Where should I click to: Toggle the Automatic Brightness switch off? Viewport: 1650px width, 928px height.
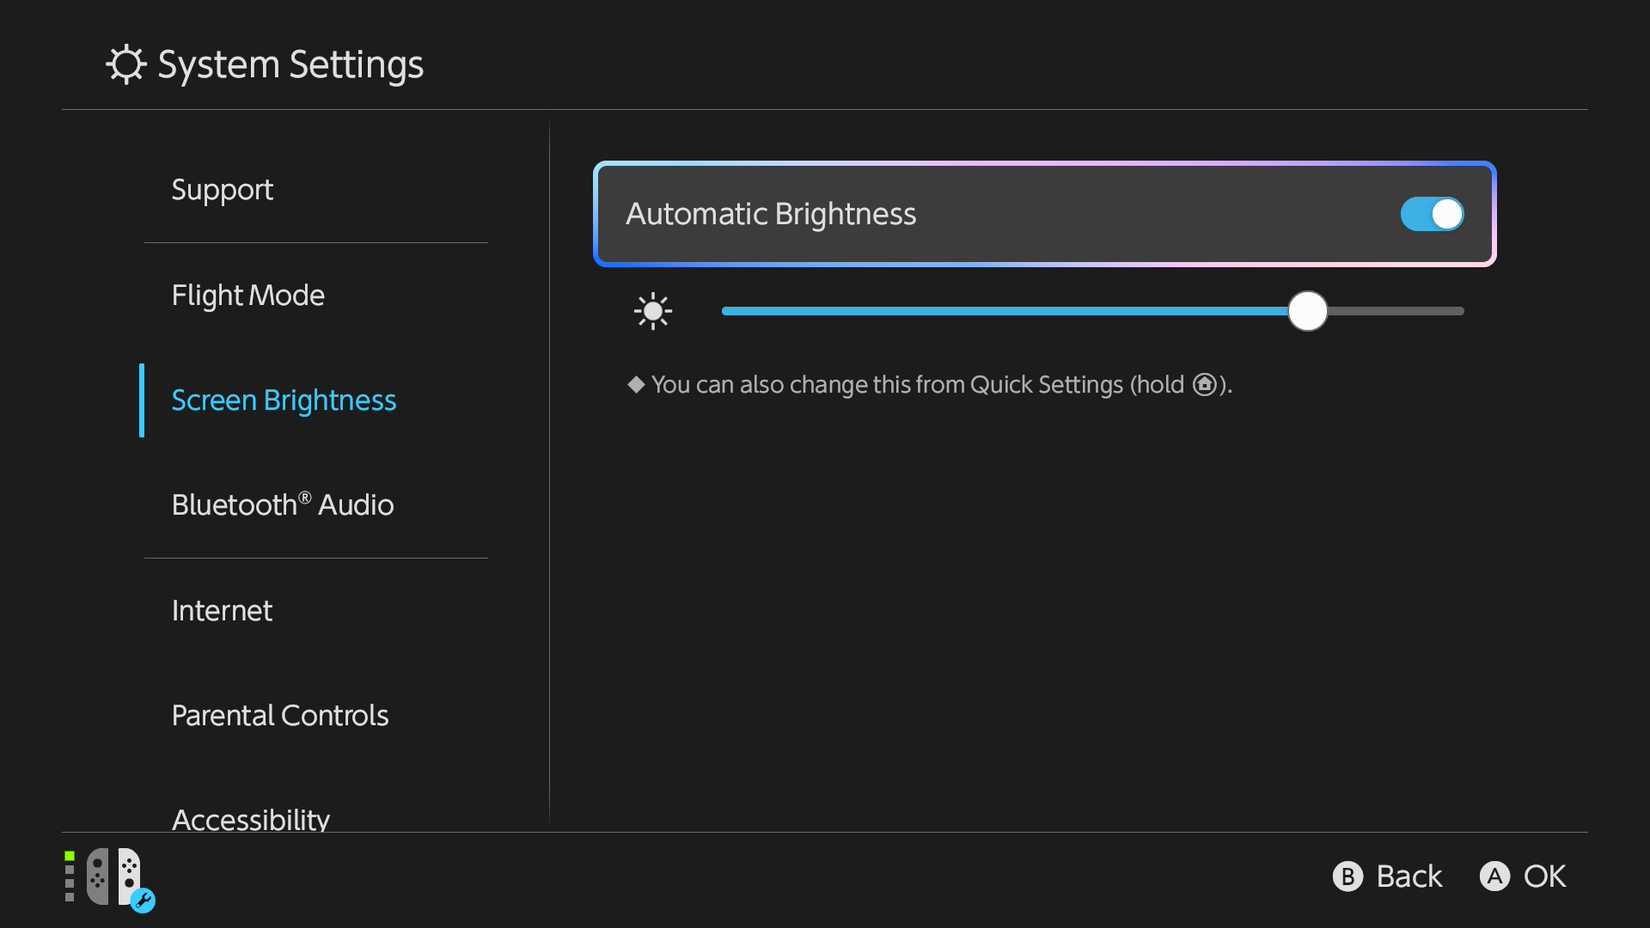click(1431, 214)
